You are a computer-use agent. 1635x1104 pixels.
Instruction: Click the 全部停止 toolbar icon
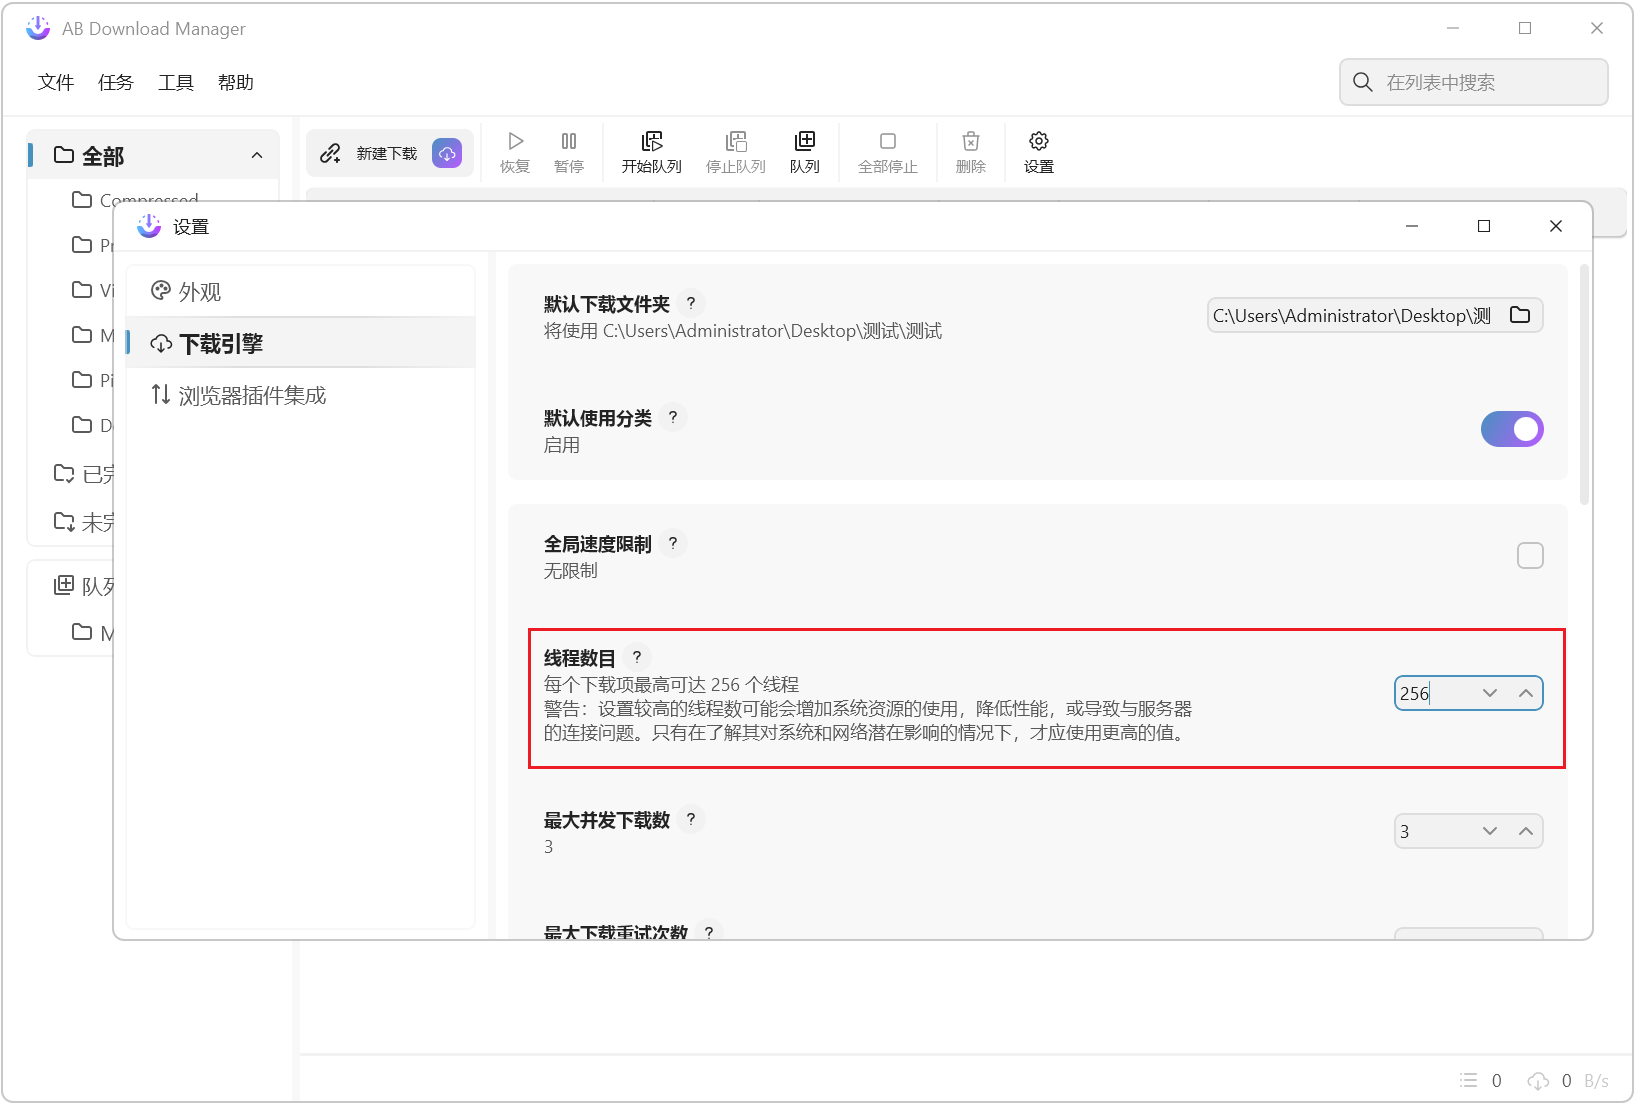click(888, 141)
